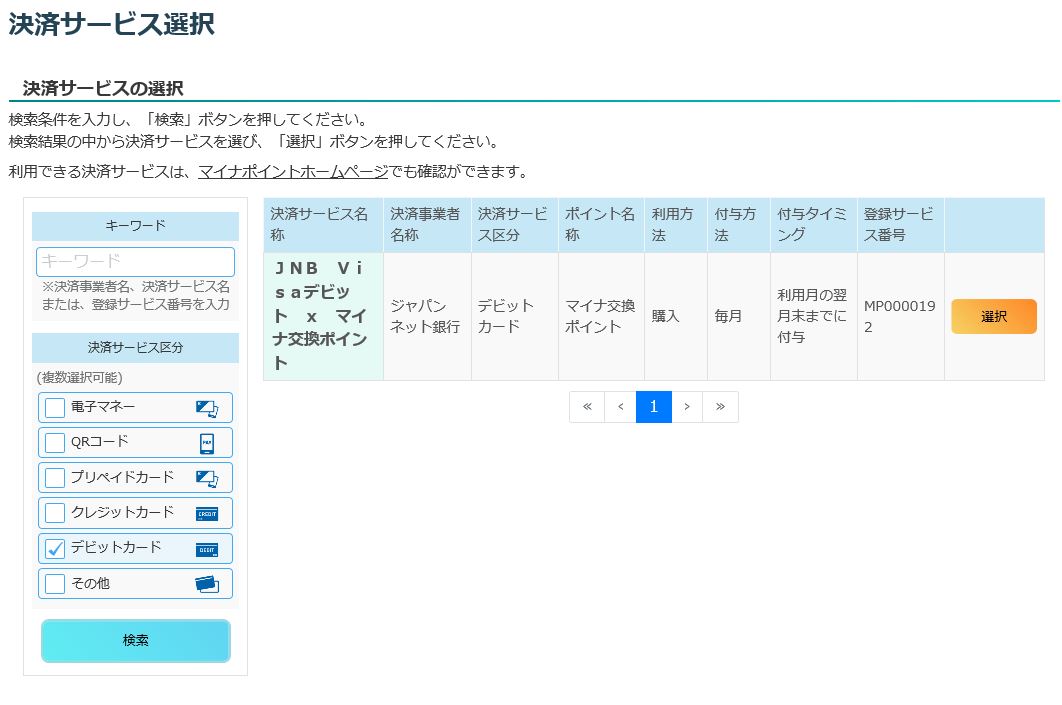Check the その他 checkbox
1062x705 pixels.
[x=55, y=584]
